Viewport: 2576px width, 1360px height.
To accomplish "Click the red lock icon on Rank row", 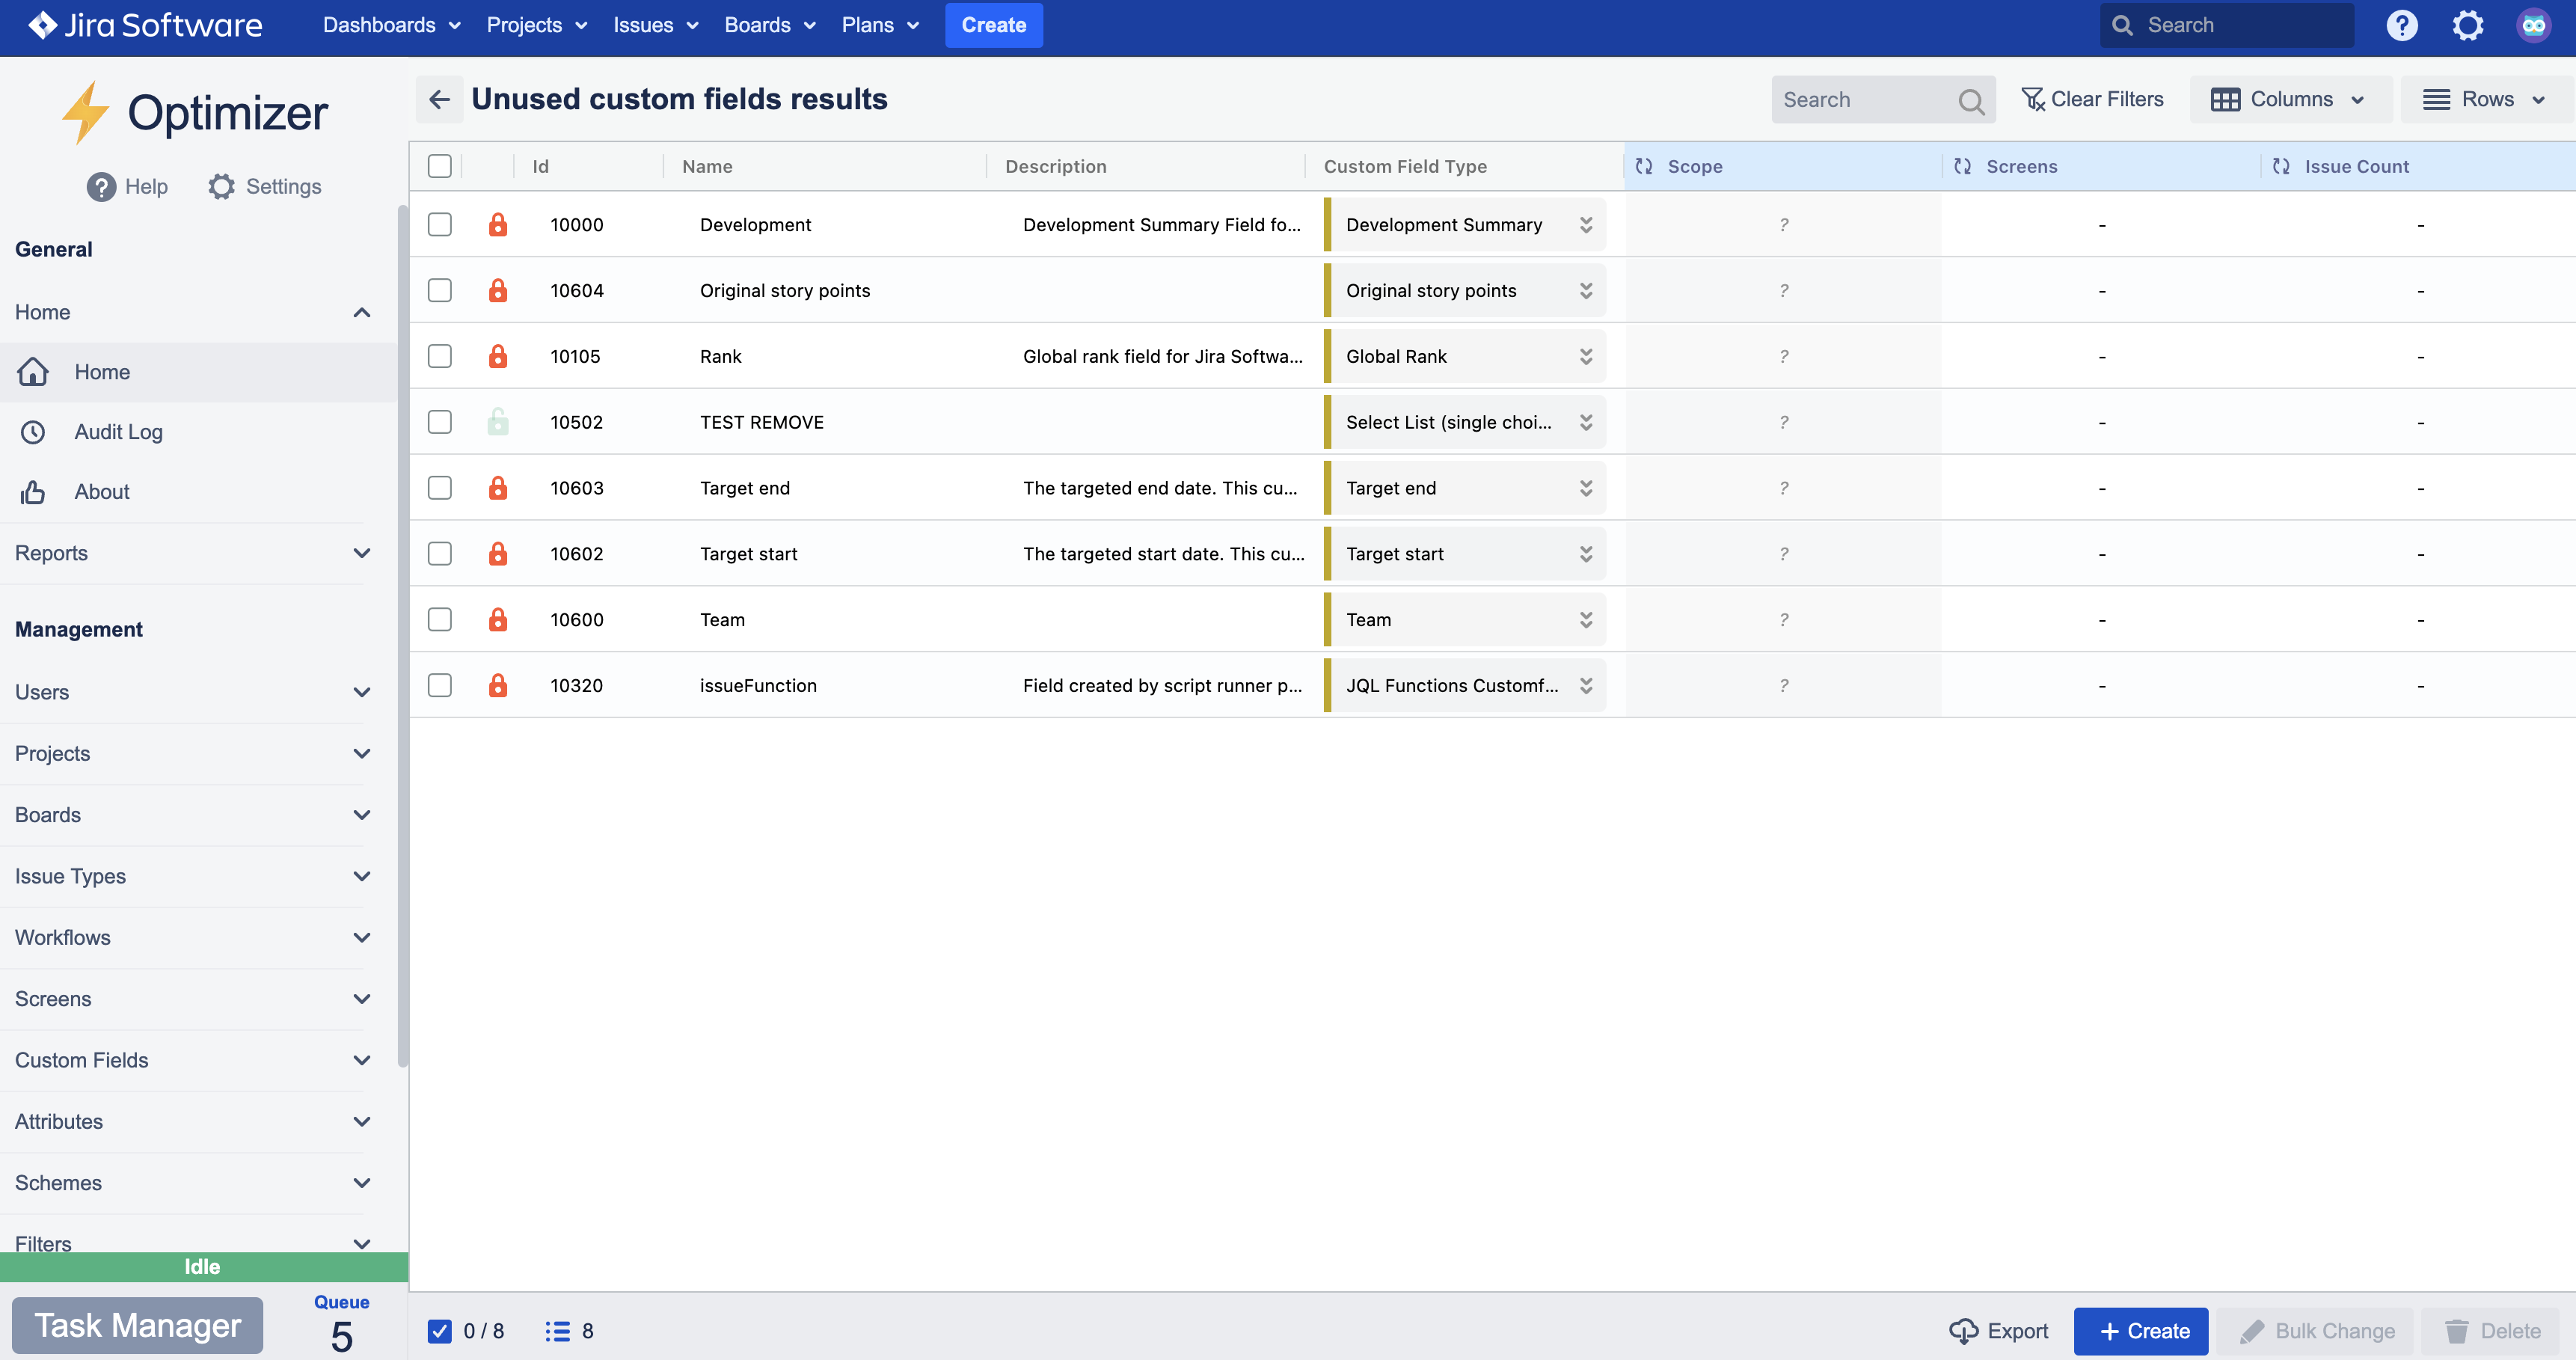I will [498, 356].
